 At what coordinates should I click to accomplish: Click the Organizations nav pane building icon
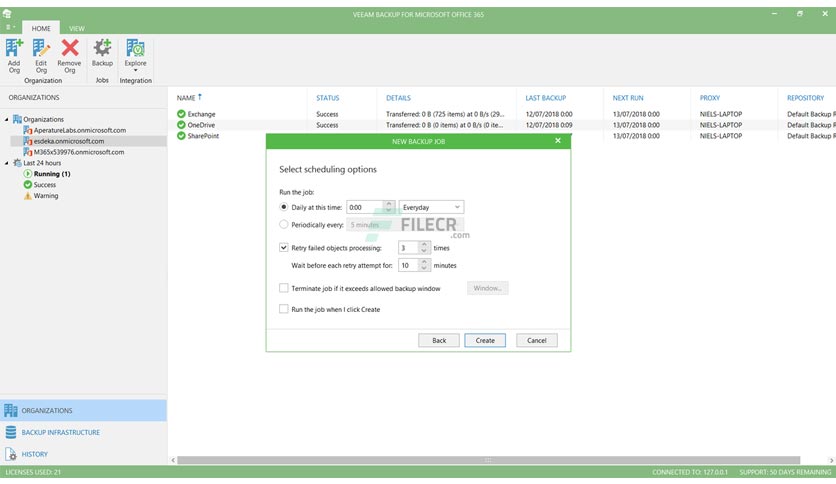(x=11, y=410)
